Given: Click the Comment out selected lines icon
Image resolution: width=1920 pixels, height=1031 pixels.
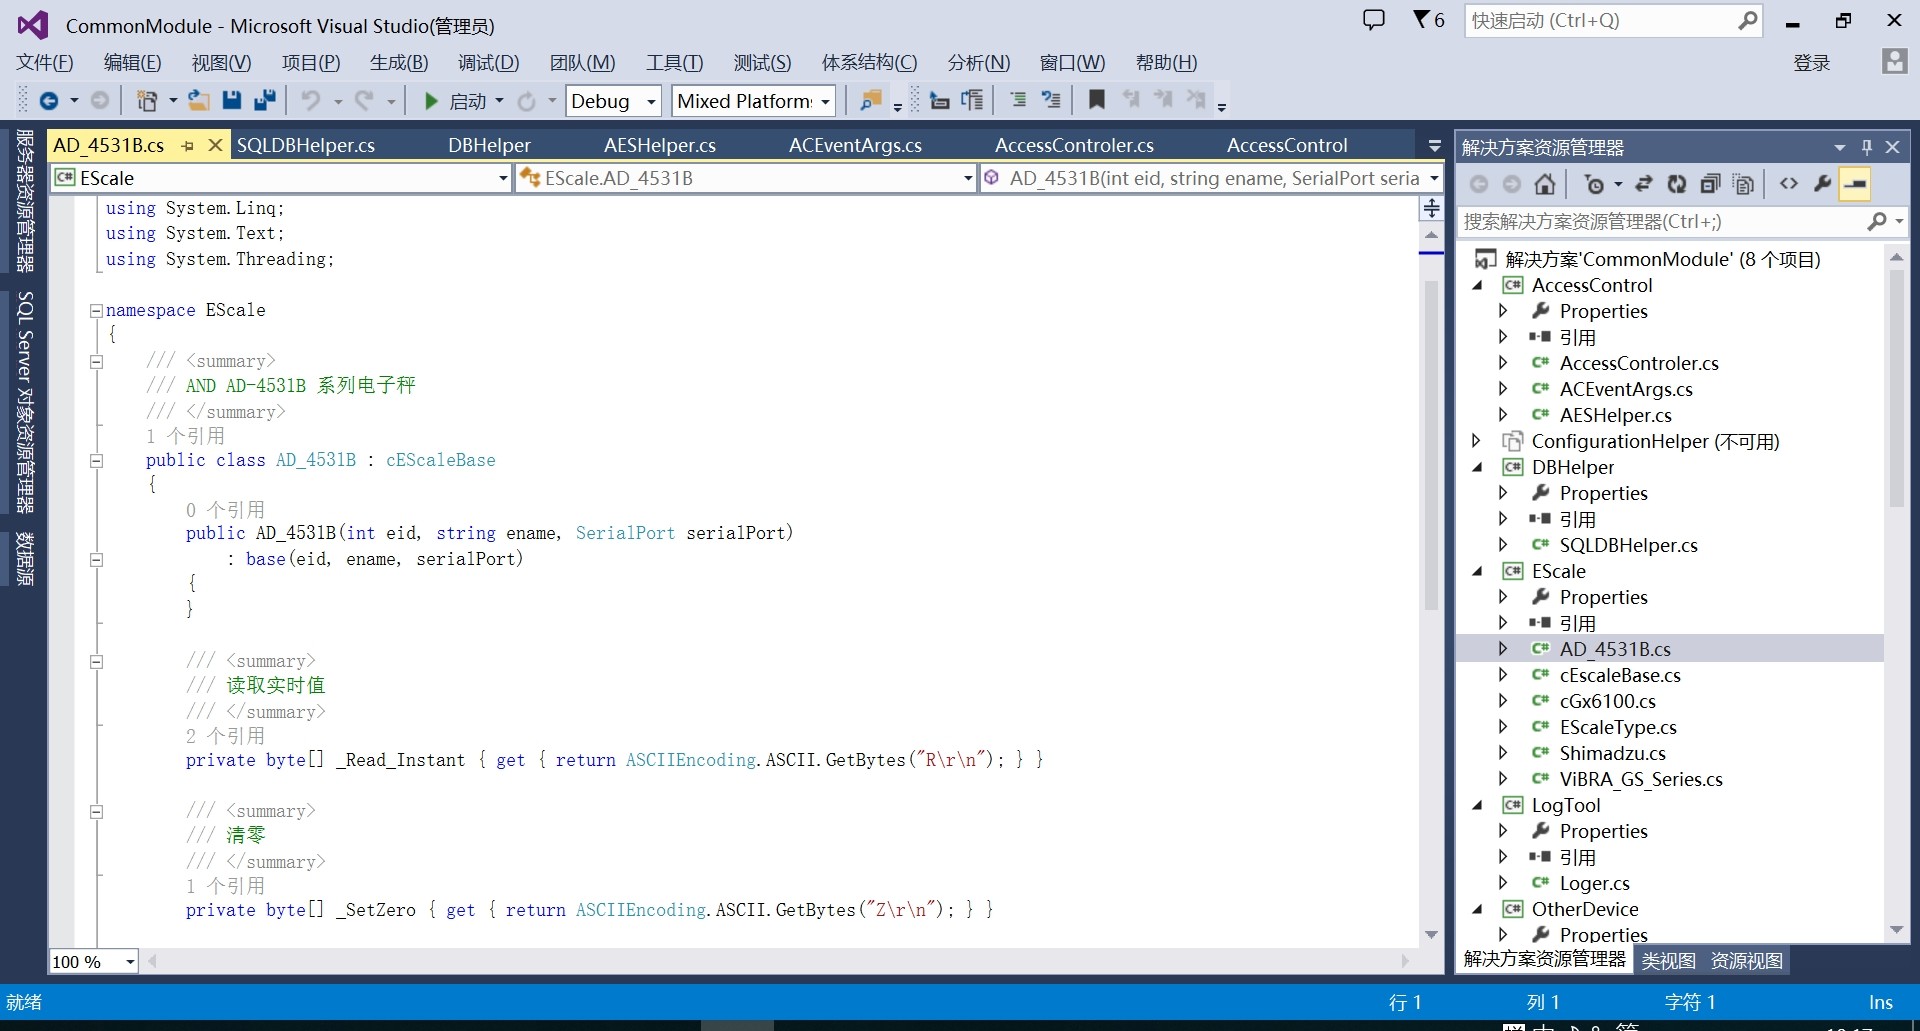Looking at the screenshot, I should click(1018, 100).
